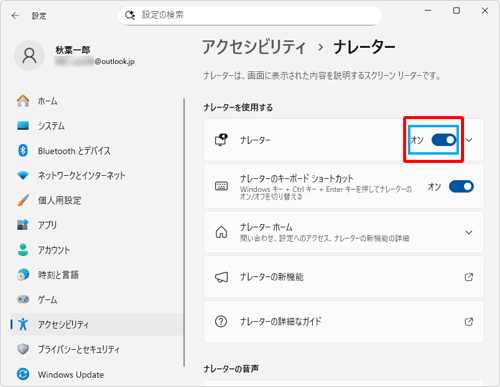Toggle ナレーターのキーボード ショートカット switch

click(x=461, y=186)
